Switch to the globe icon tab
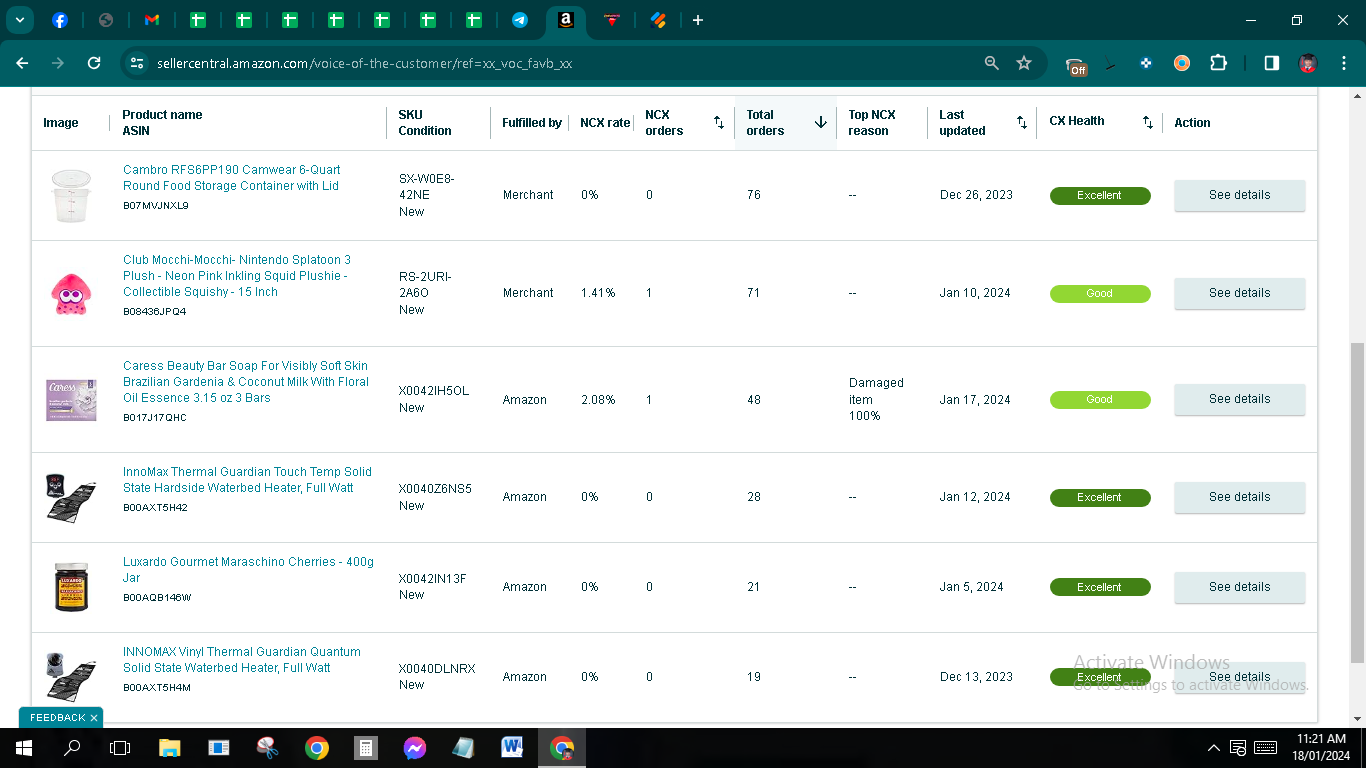This screenshot has width=1366, height=768. coord(106,20)
